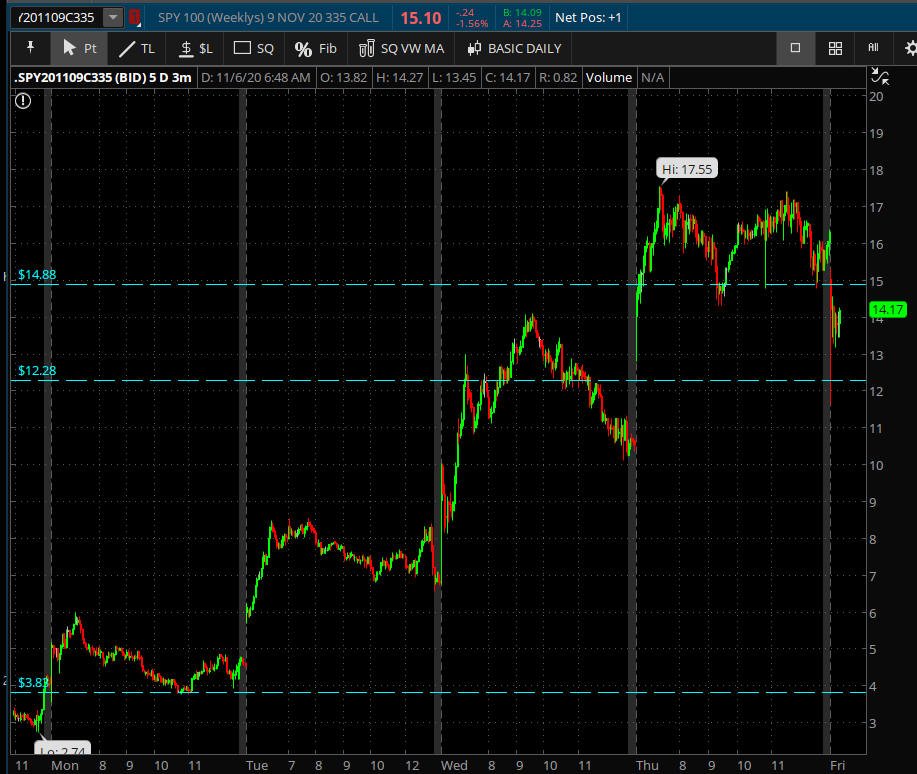Image resolution: width=917 pixels, height=774 pixels.
Task: Click the green 14.17 current price marker
Action: coord(887,310)
